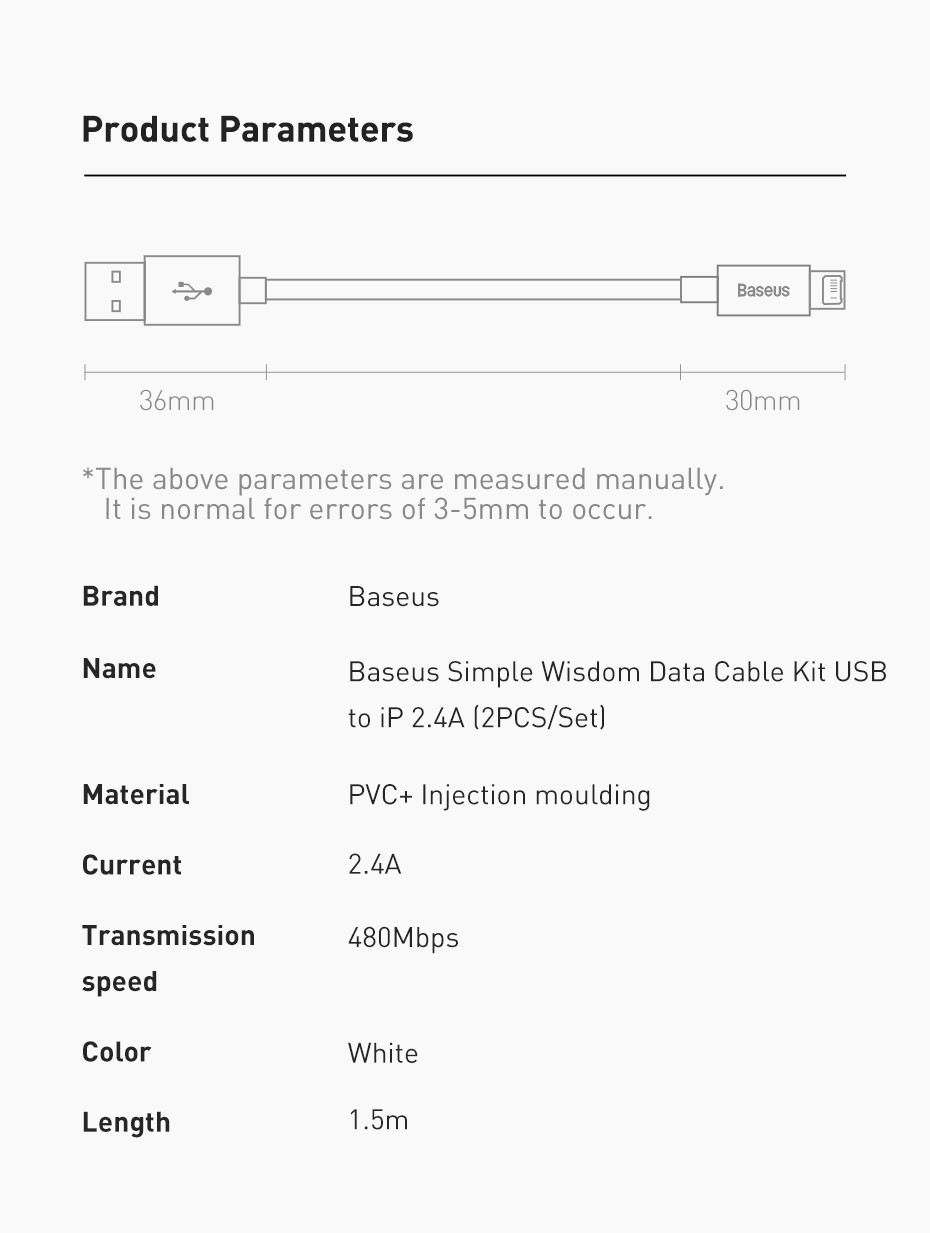
Task: Click the Brand label
Action: [x=120, y=596]
